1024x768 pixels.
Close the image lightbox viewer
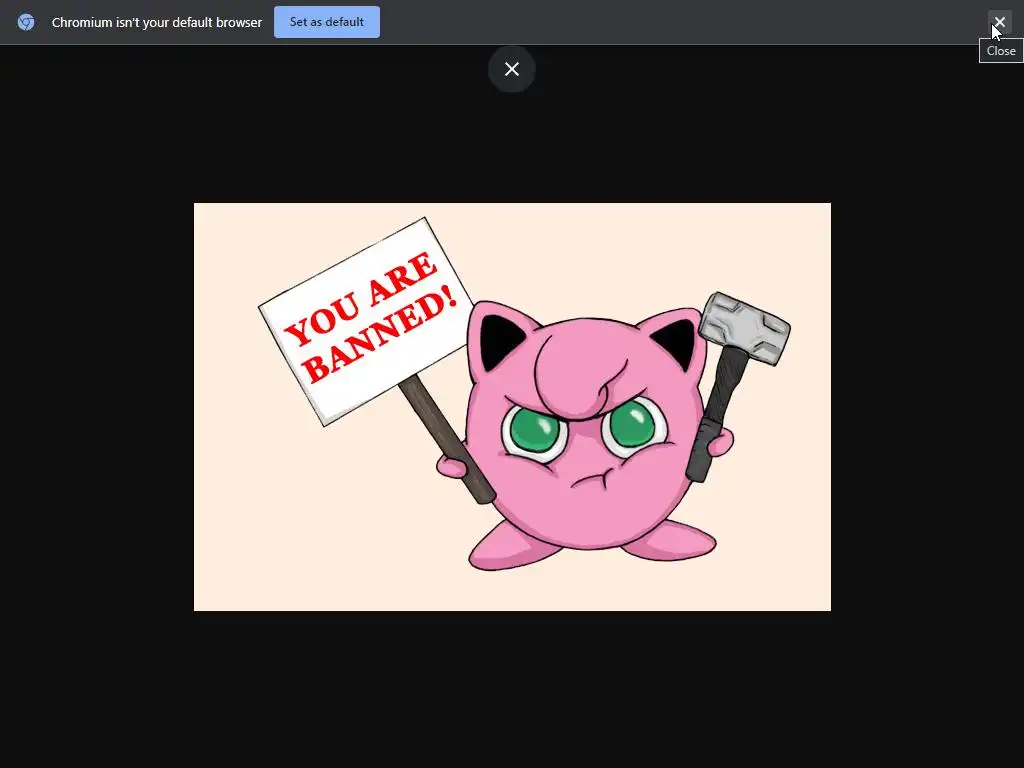[512, 69]
